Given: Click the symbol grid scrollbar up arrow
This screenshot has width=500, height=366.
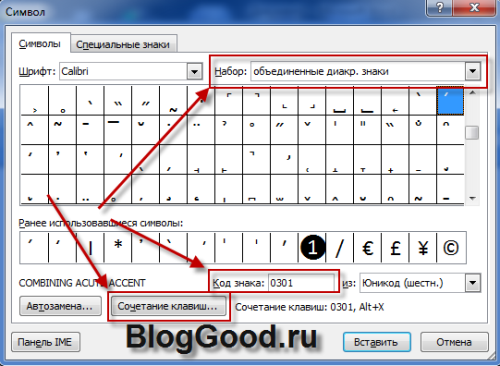Looking at the screenshot, I should point(472,93).
